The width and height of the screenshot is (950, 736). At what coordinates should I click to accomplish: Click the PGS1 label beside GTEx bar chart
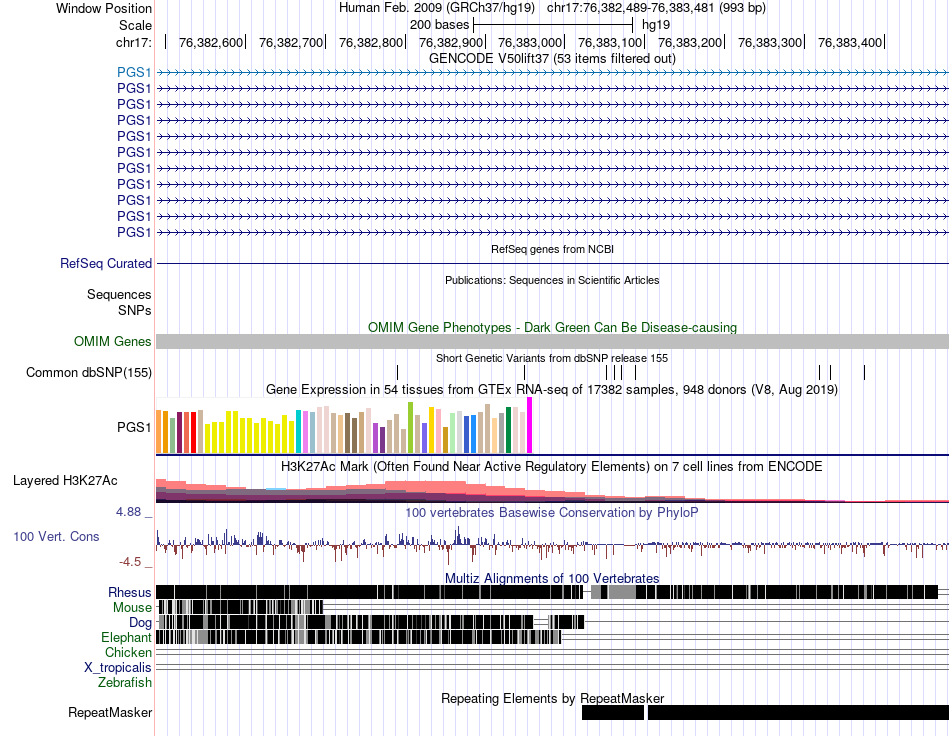click(134, 428)
